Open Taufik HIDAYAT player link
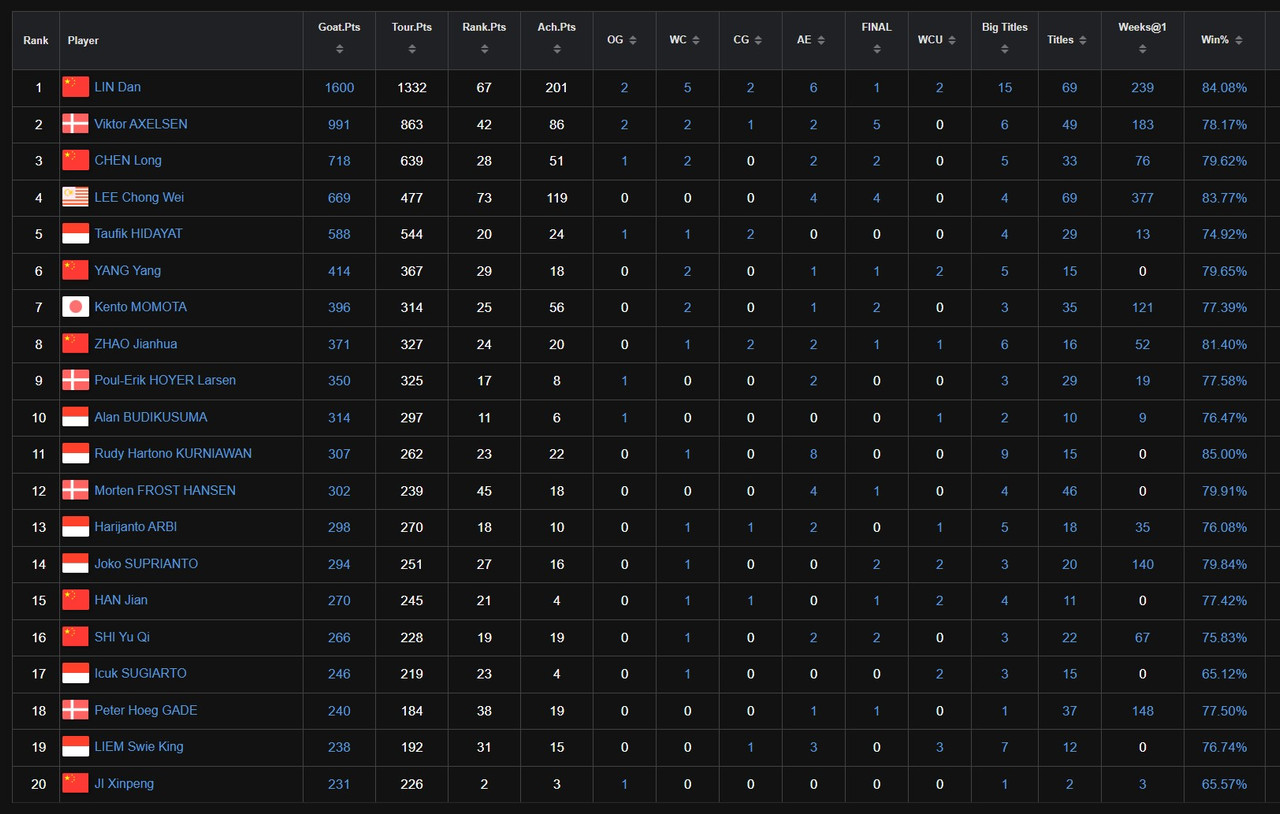 point(138,234)
